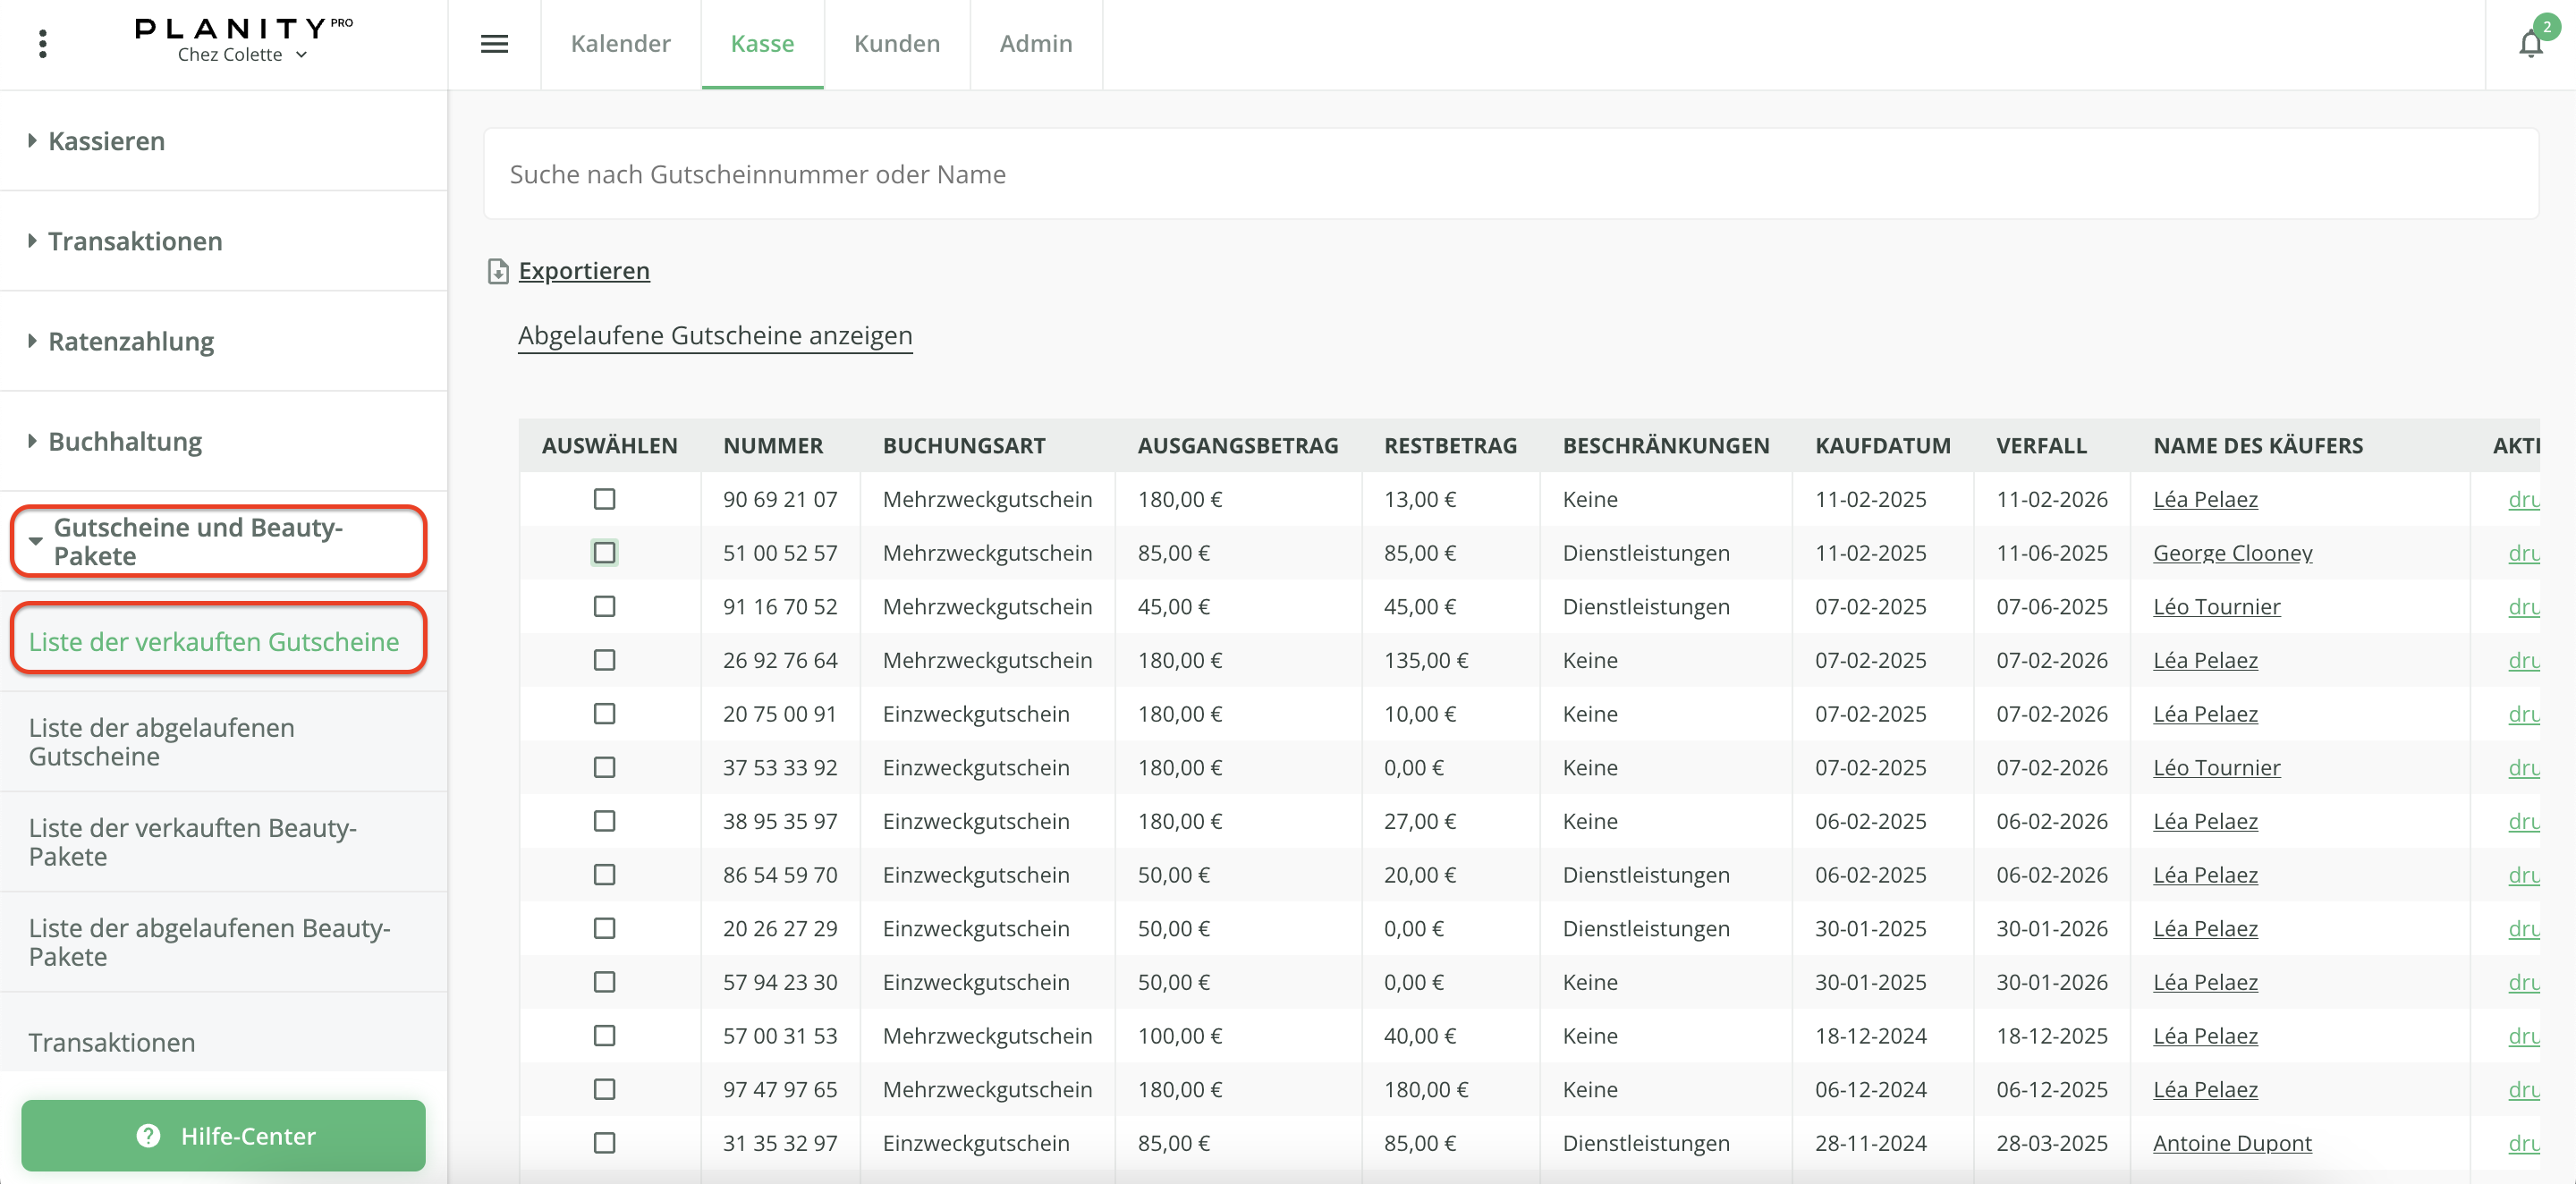Expand the Ratenzahlung section
The width and height of the screenshot is (2576, 1184).
[130, 341]
